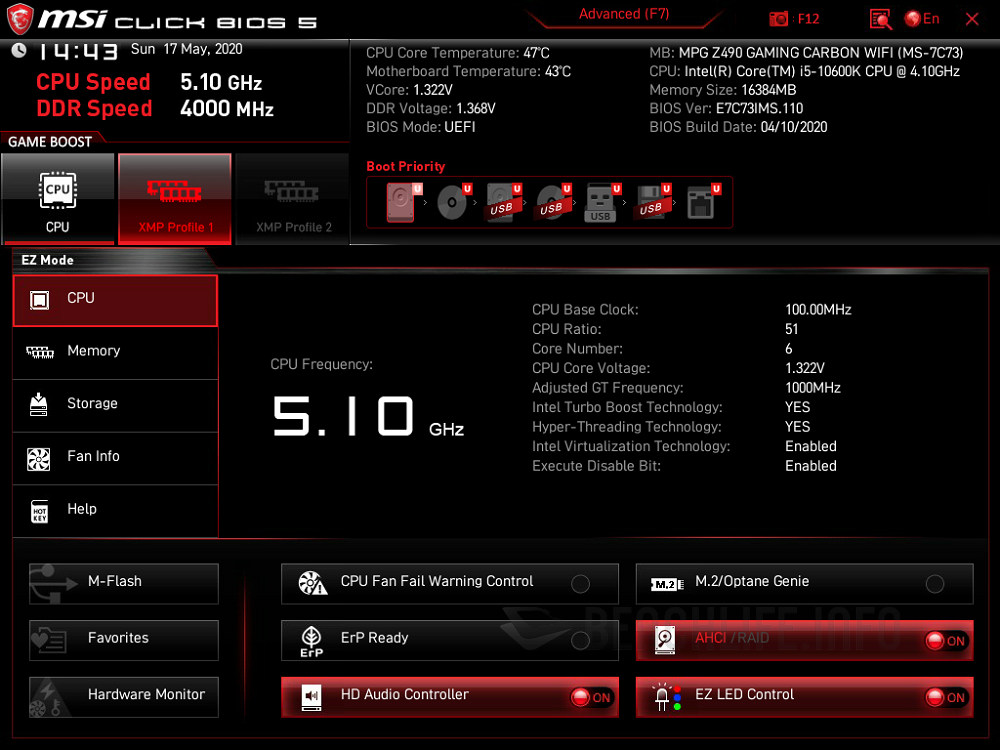
Task: Select the Memory sidebar icon
Action: (114, 352)
